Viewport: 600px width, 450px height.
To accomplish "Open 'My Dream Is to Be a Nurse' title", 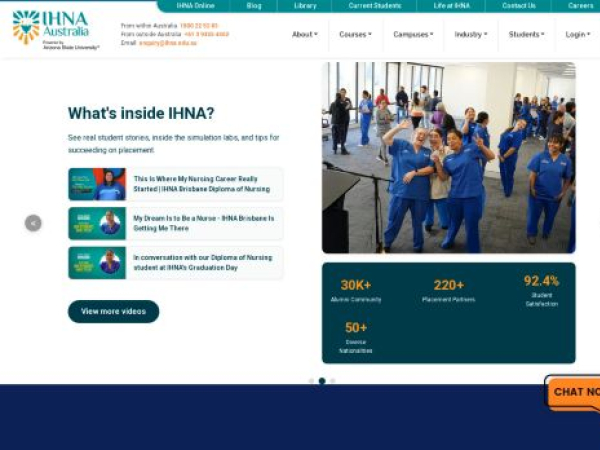I will click(x=204, y=223).
